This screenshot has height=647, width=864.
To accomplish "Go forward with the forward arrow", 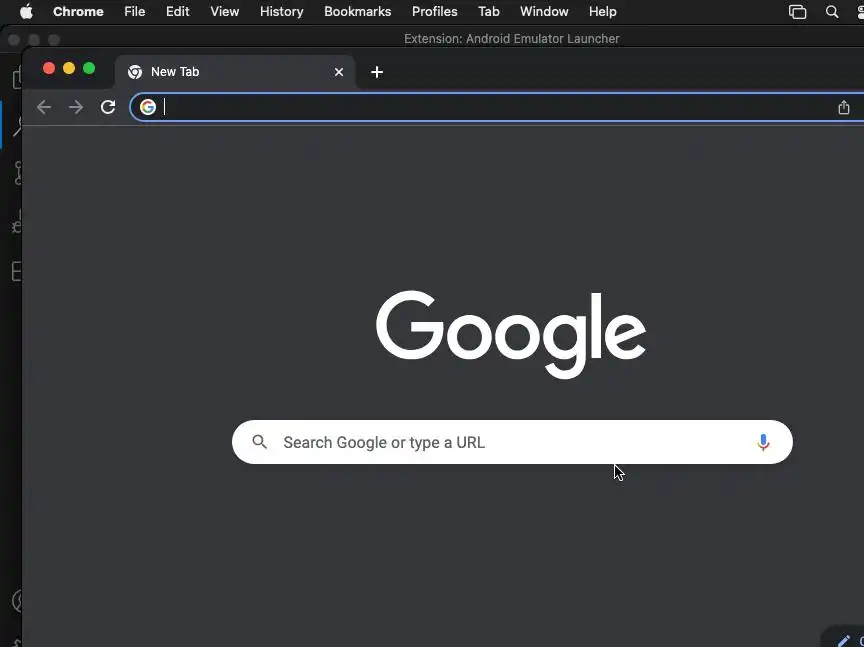I will click(x=76, y=107).
